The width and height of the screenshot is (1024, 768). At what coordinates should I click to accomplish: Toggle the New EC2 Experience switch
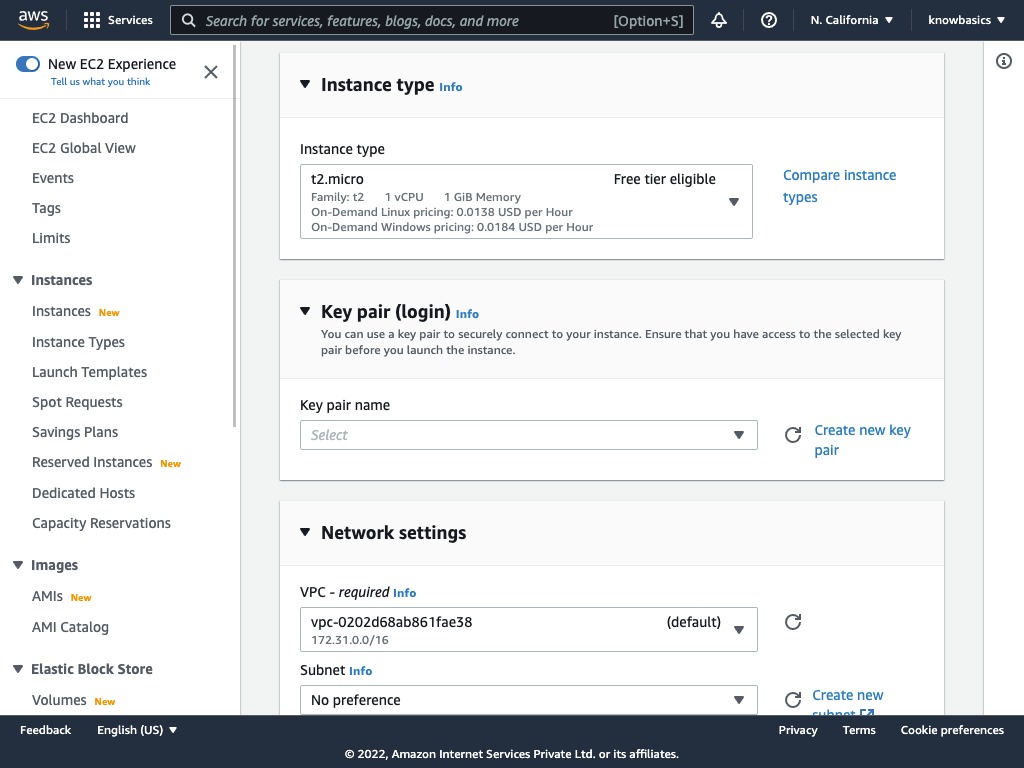(x=28, y=64)
